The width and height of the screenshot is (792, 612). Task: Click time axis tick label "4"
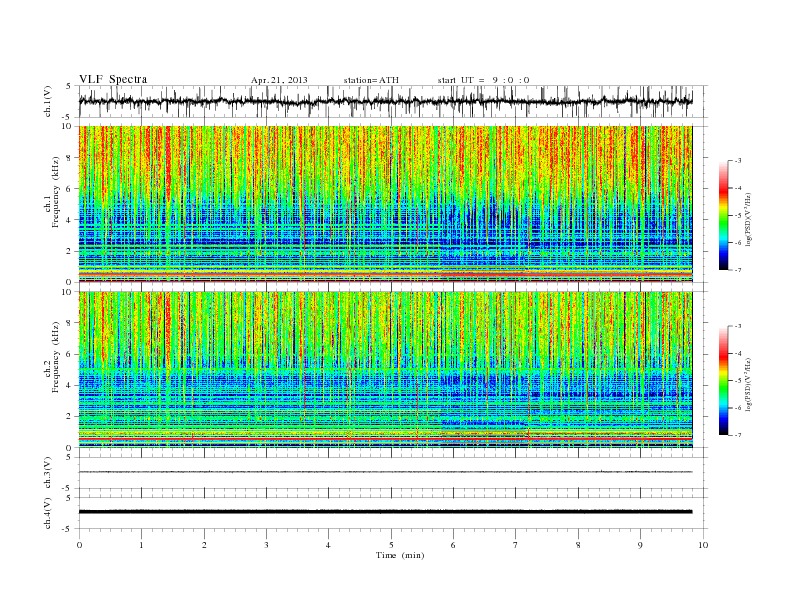tap(328, 545)
